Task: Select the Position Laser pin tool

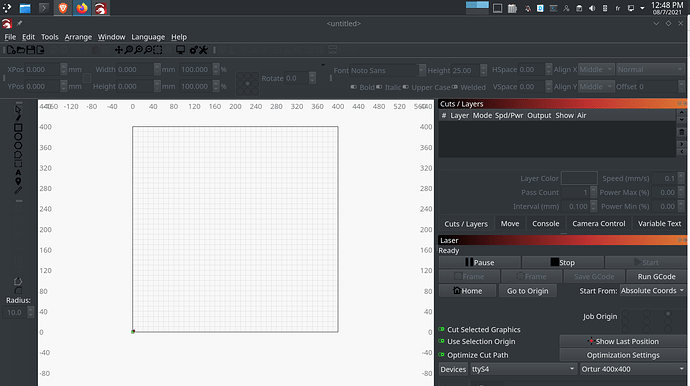Action: (x=18, y=181)
